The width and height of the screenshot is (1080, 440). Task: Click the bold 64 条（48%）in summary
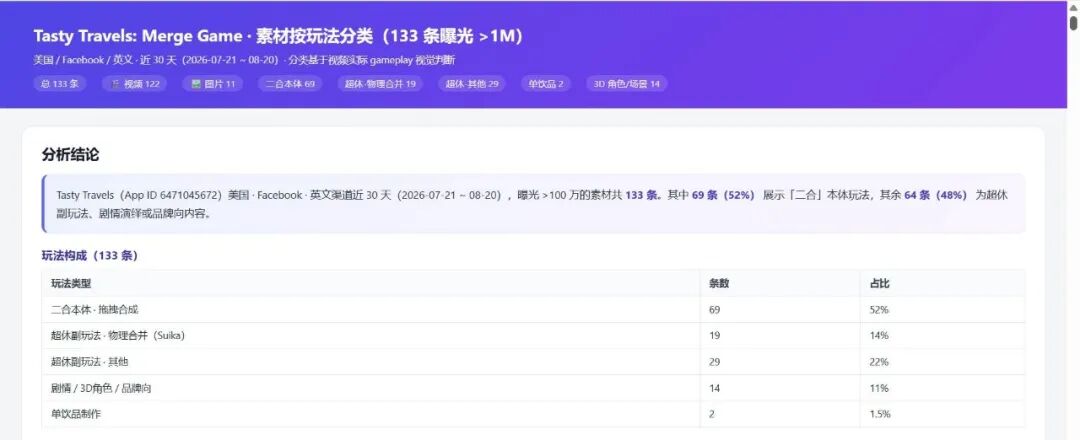[936, 195]
